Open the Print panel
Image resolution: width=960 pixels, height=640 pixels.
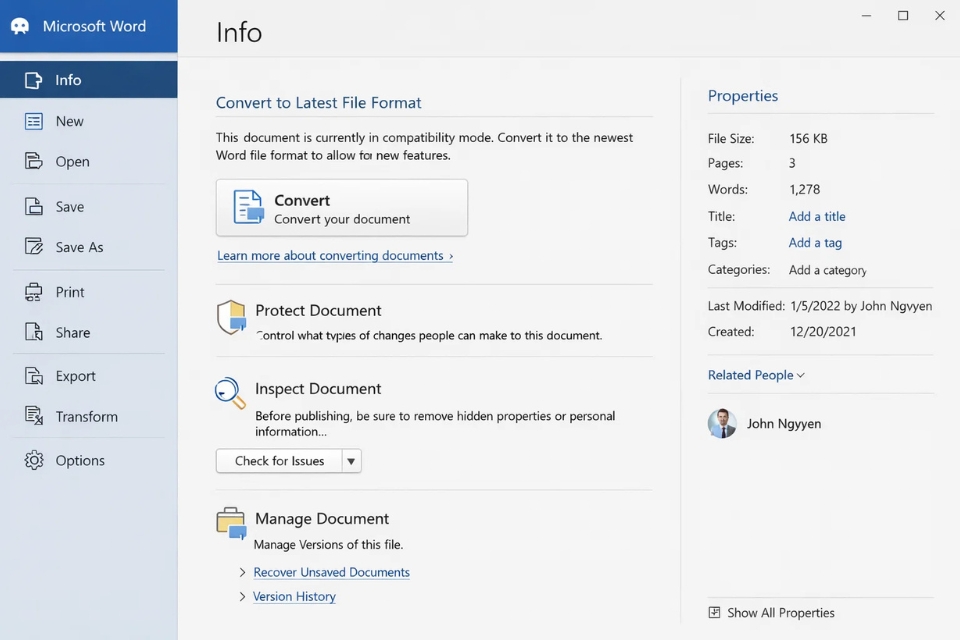[69, 291]
